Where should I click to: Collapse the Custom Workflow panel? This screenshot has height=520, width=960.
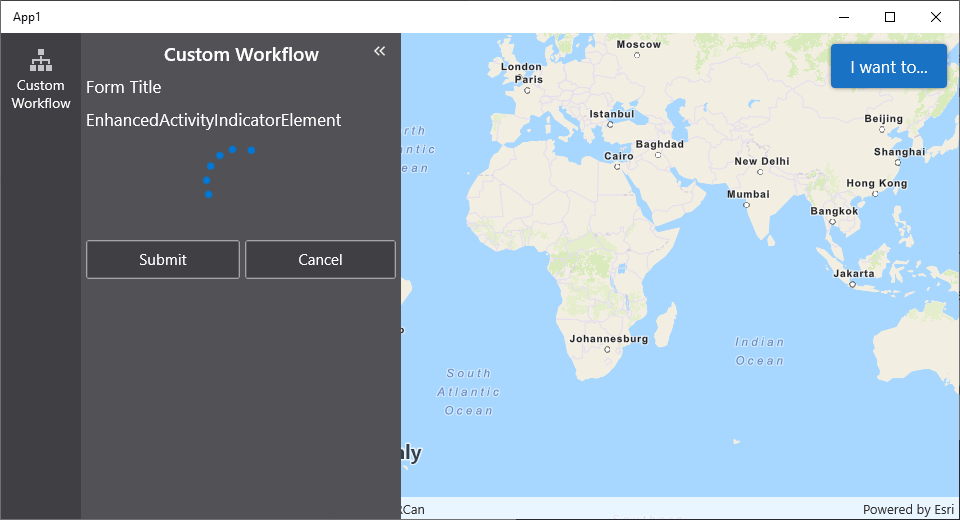click(x=379, y=51)
